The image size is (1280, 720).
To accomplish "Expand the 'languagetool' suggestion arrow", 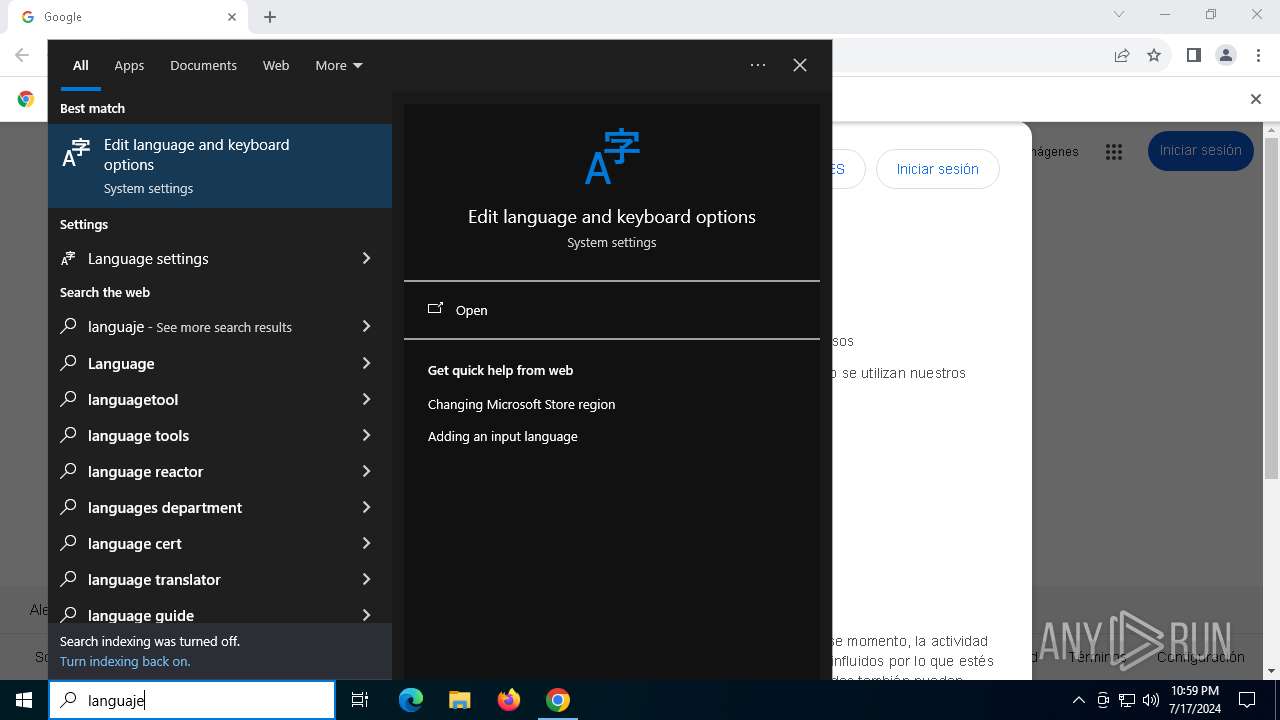I will (366, 399).
